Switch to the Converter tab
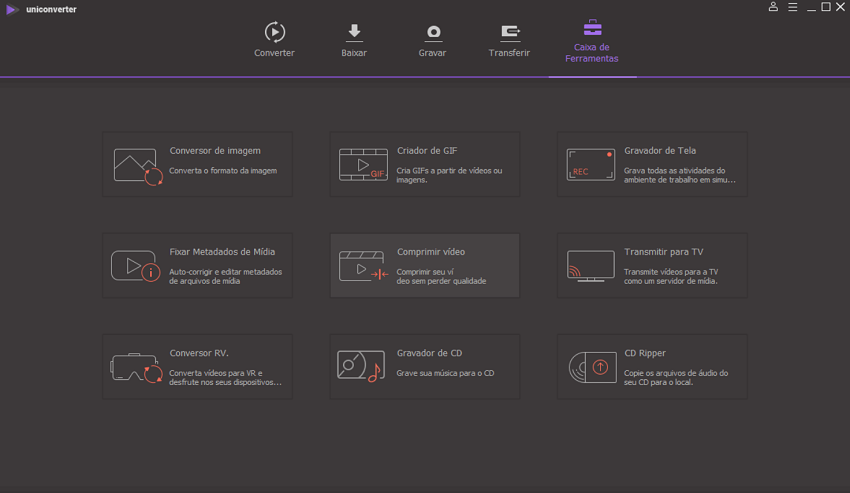 pyautogui.click(x=274, y=40)
